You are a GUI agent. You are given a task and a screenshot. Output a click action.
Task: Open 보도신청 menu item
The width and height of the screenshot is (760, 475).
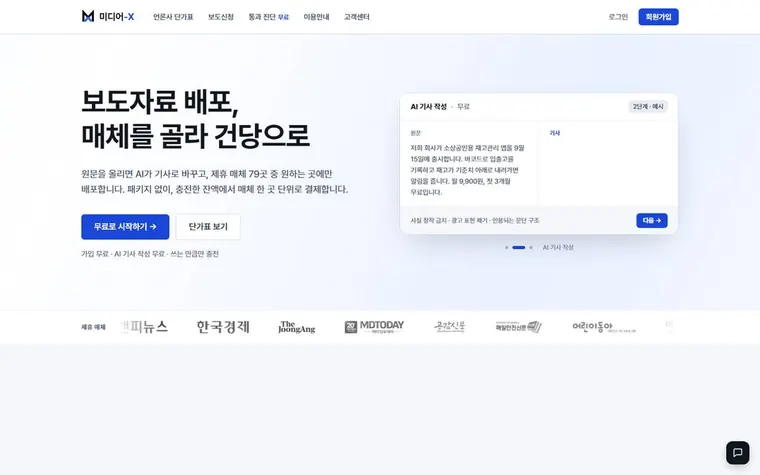click(x=221, y=17)
